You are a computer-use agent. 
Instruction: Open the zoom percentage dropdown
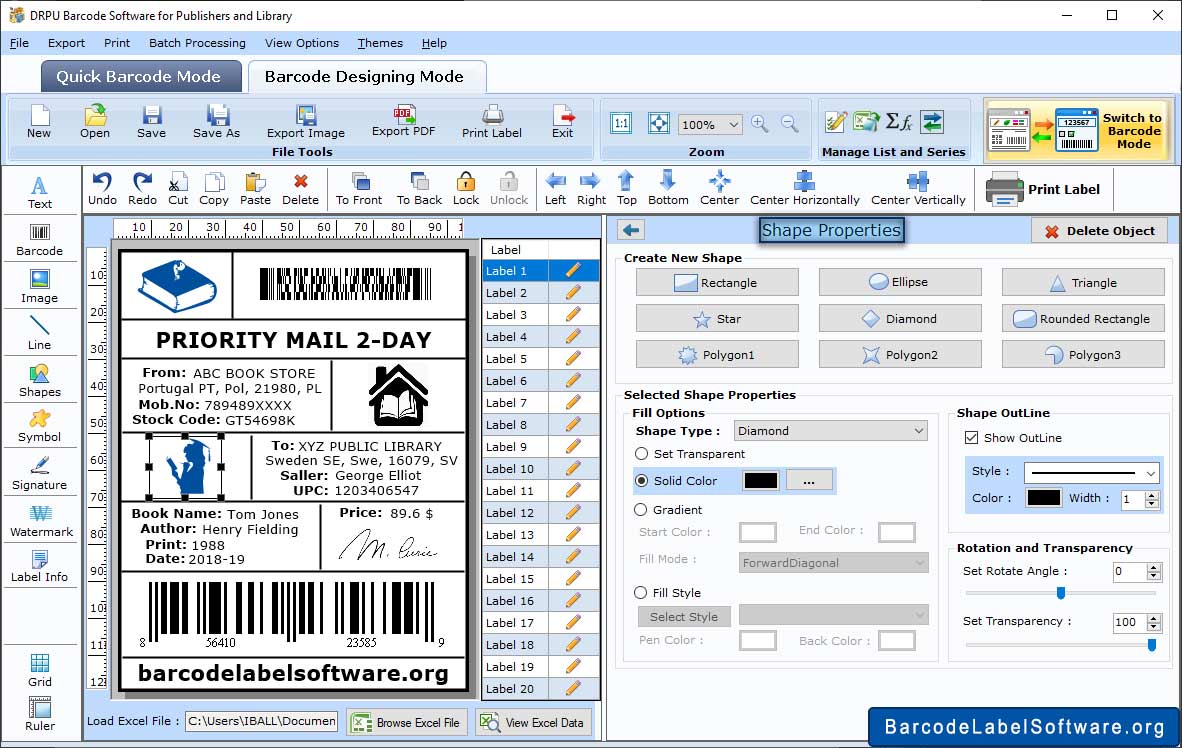[709, 124]
